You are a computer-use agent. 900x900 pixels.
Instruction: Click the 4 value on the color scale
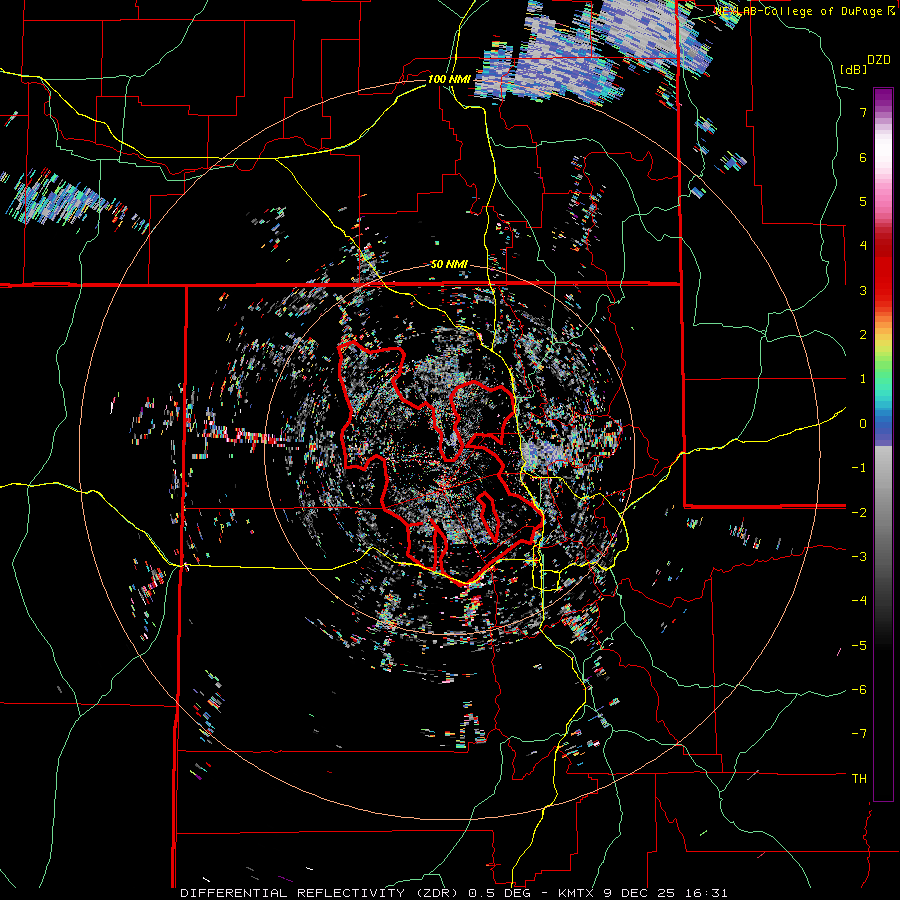pos(863,246)
